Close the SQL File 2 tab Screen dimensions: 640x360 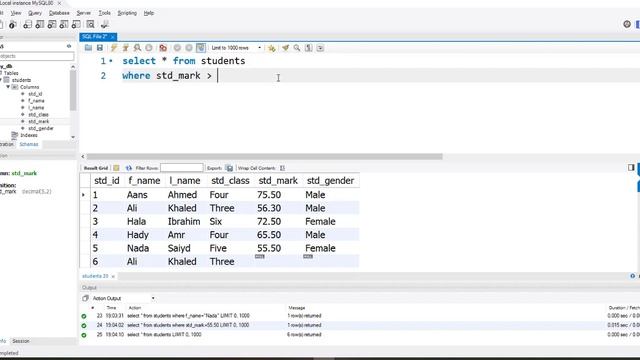113,37
